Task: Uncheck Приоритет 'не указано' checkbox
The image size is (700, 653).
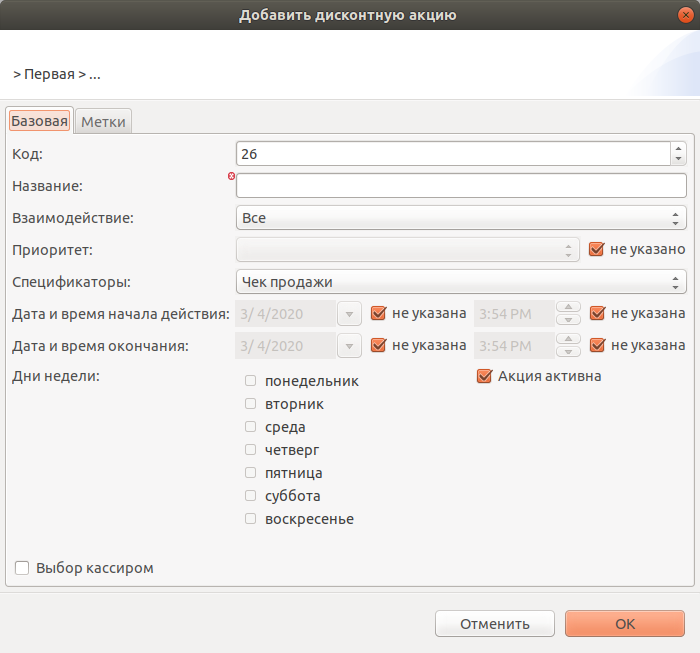Action: (x=596, y=249)
